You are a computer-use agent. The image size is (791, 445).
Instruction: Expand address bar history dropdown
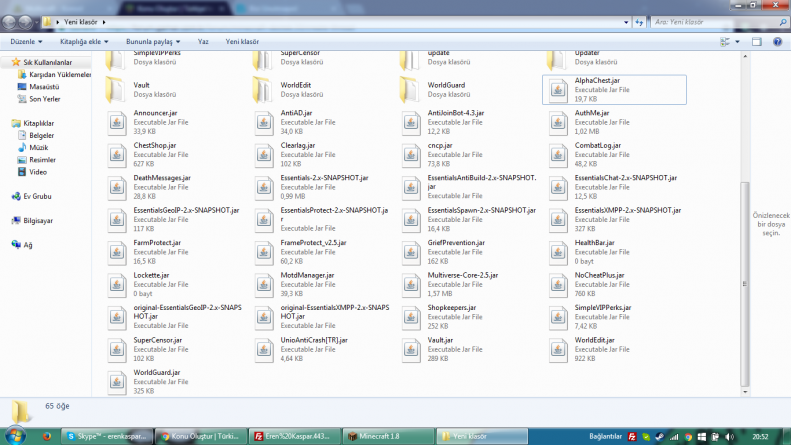(x=626, y=22)
